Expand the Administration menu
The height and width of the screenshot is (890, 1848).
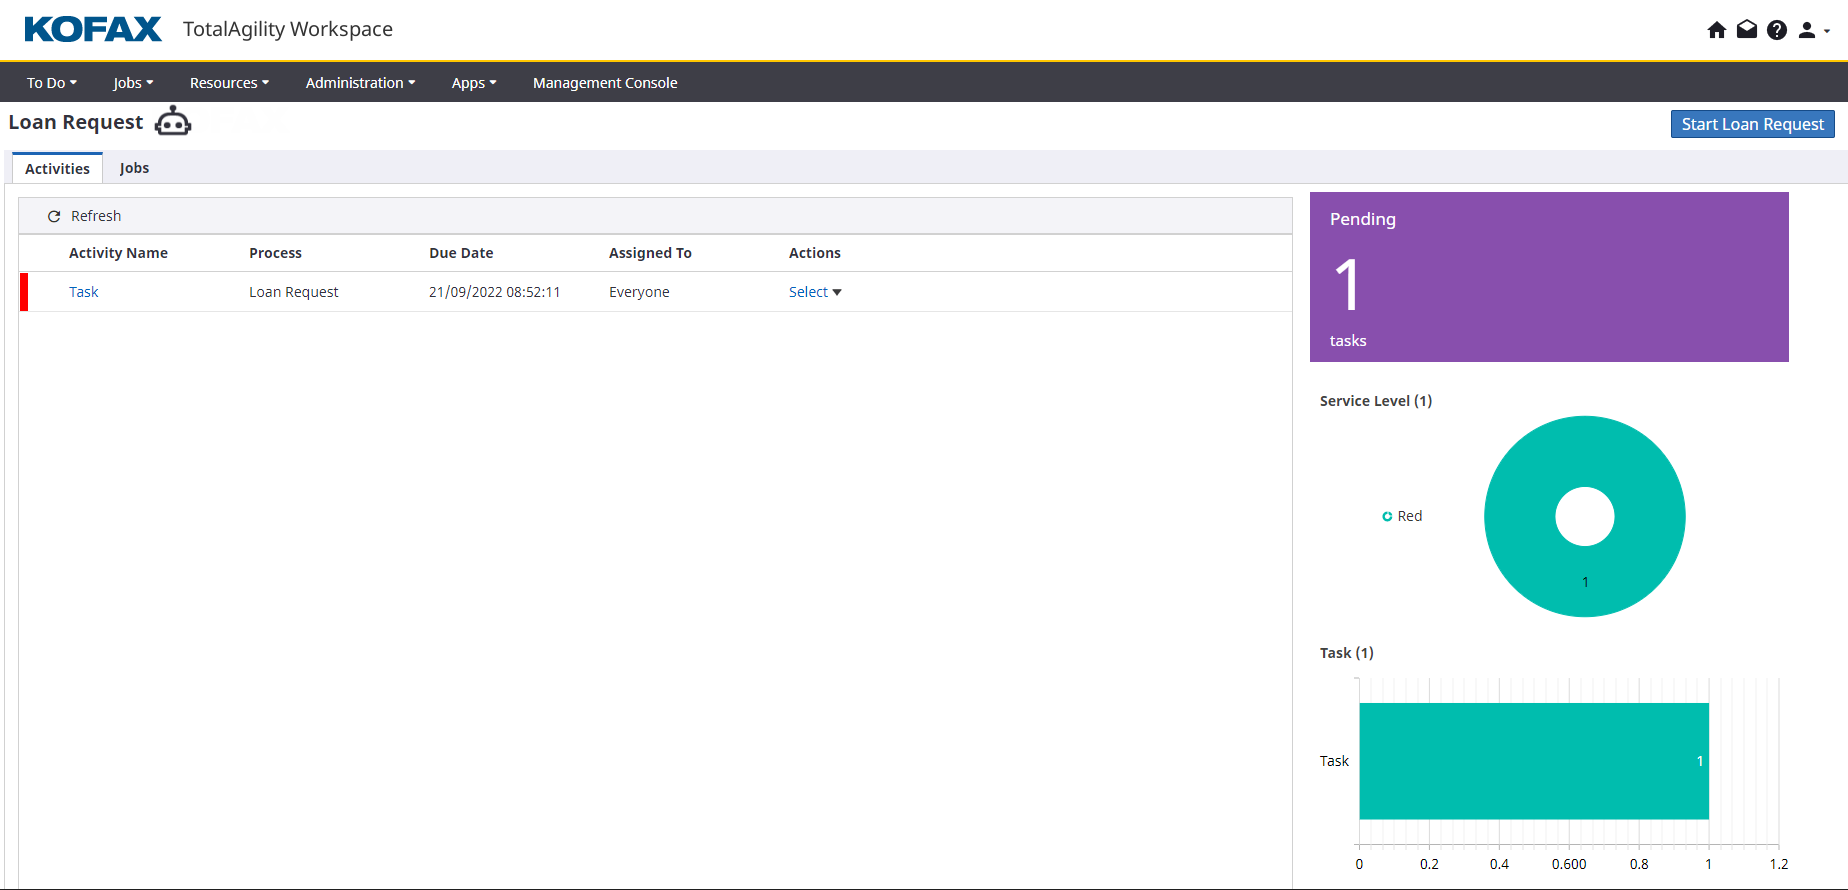(x=360, y=83)
